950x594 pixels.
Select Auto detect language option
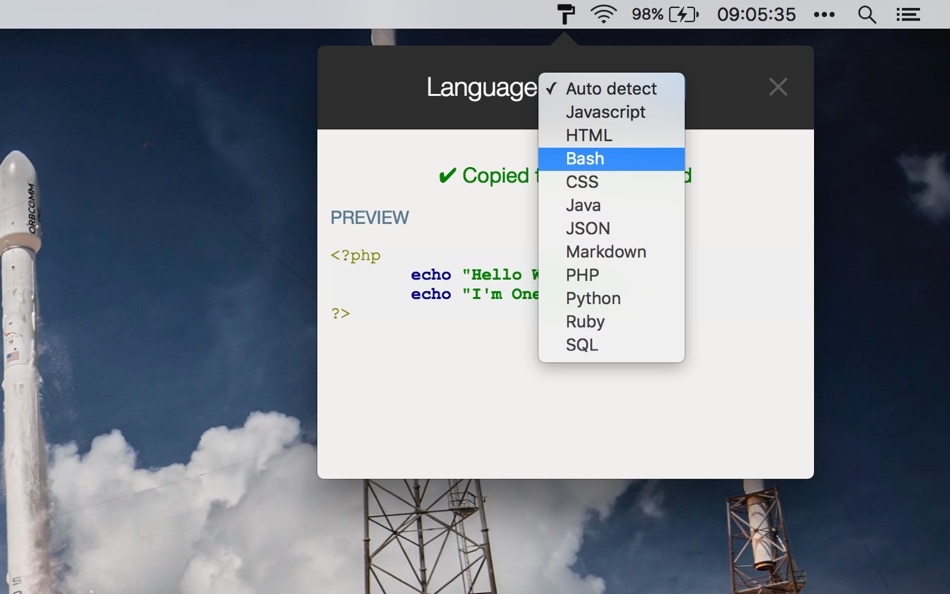click(611, 88)
